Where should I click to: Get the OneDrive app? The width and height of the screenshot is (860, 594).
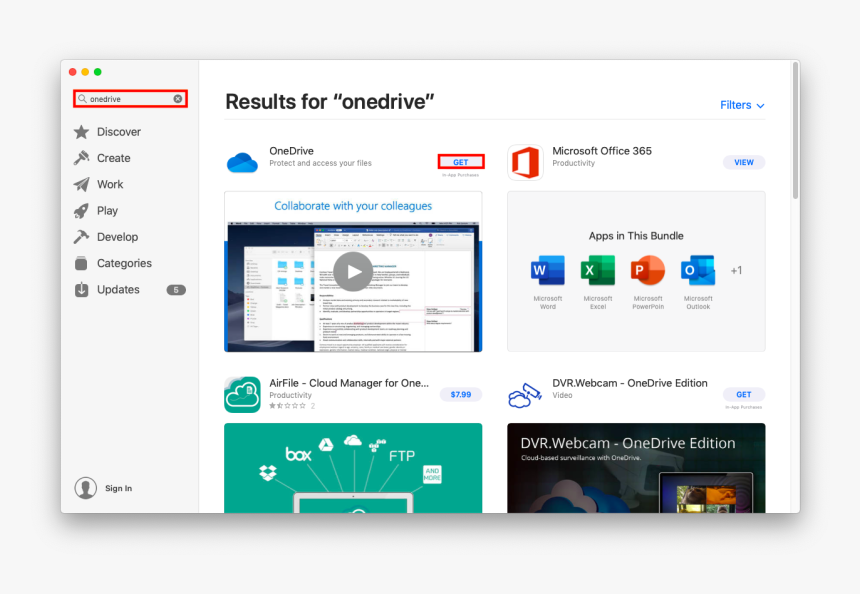(461, 162)
